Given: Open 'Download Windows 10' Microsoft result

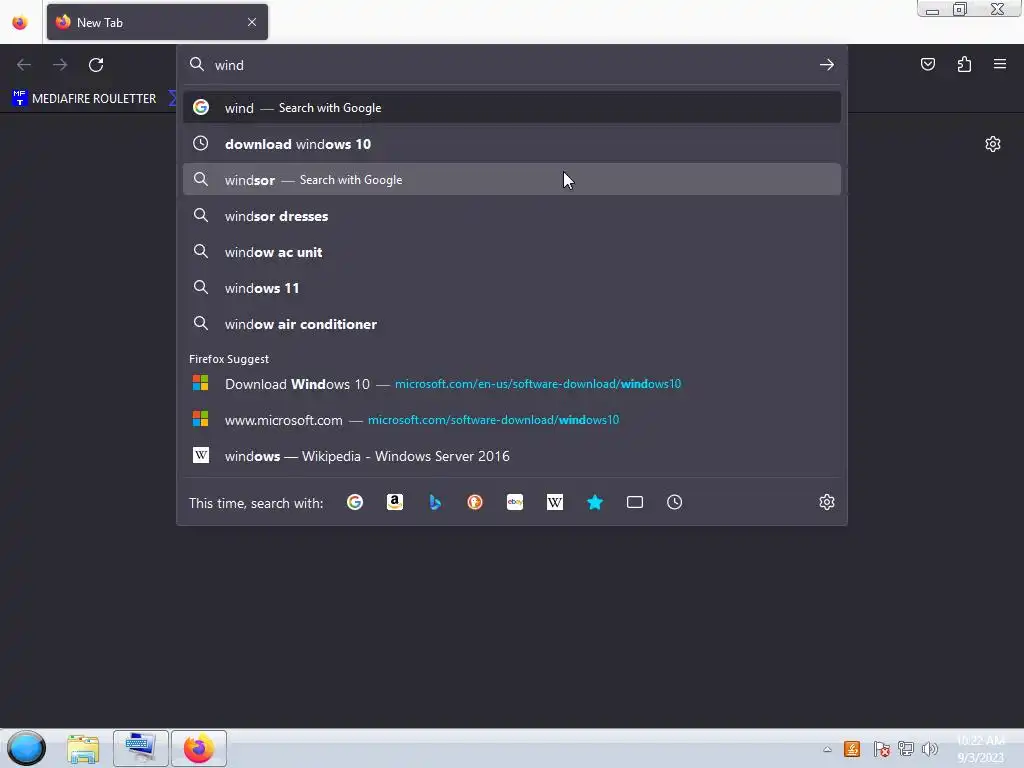Looking at the screenshot, I should point(512,384).
